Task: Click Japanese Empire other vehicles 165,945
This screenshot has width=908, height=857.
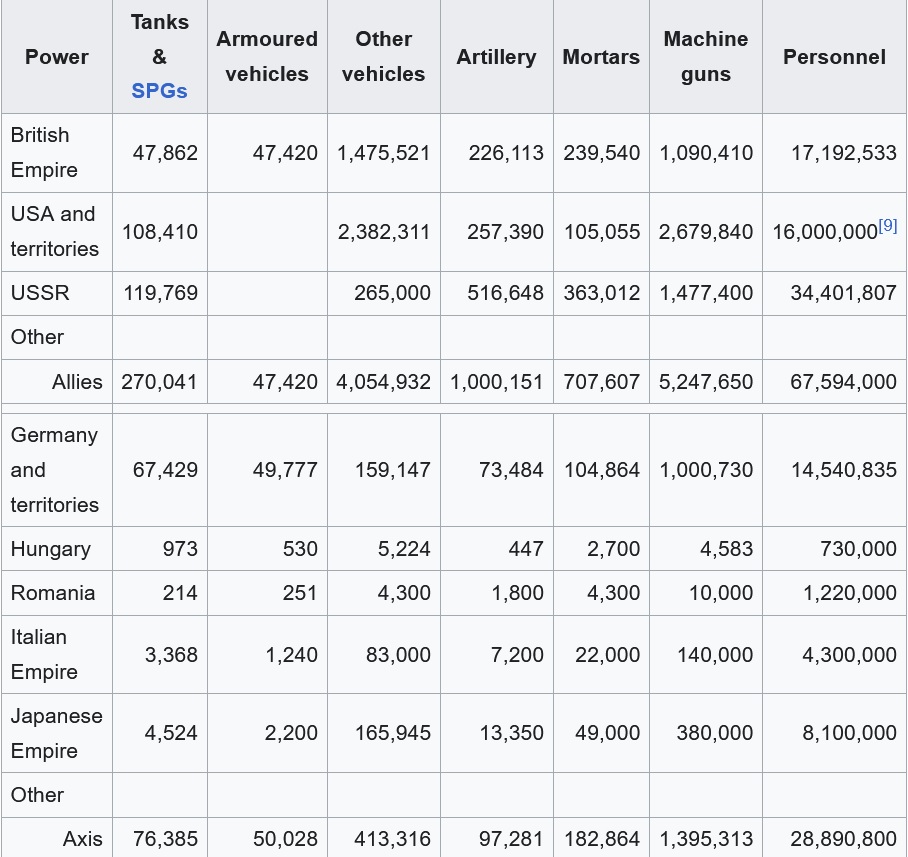Action: [x=393, y=733]
